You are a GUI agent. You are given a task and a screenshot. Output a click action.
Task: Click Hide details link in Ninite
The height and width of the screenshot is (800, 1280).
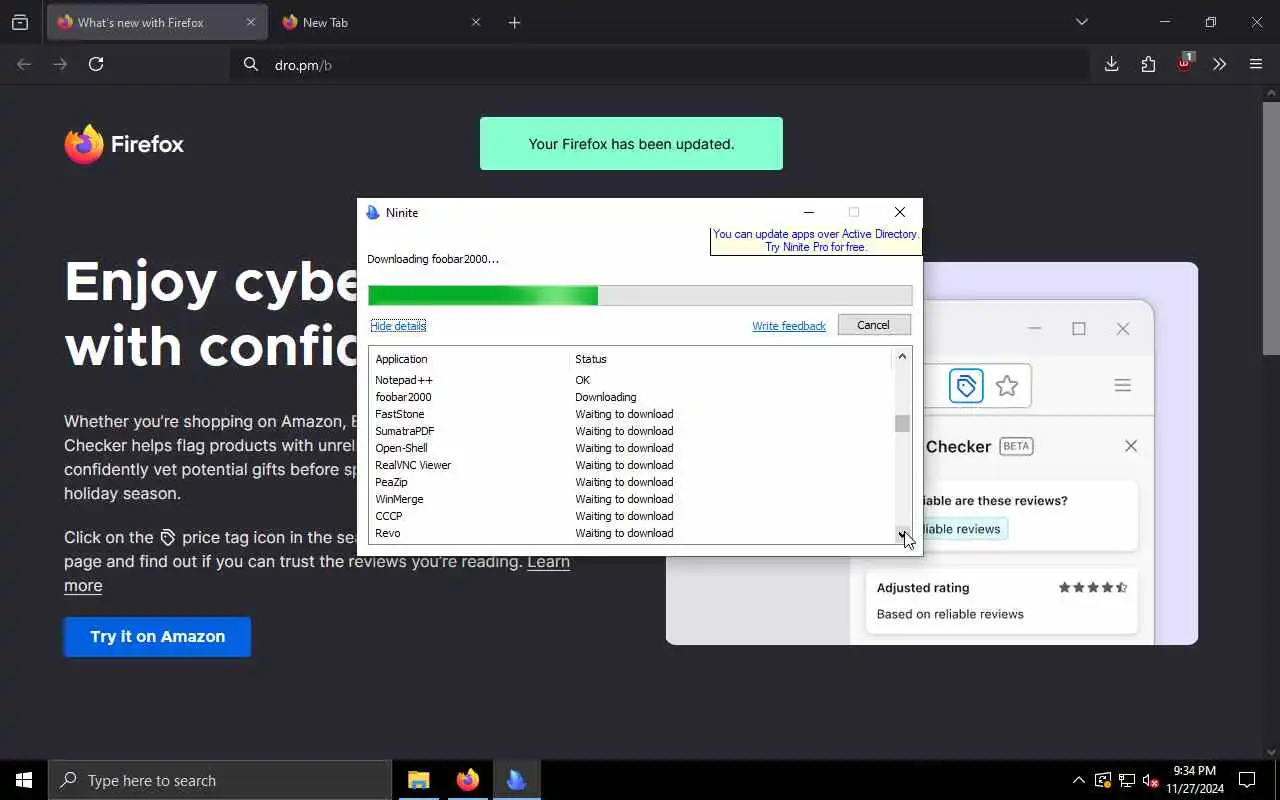(398, 326)
